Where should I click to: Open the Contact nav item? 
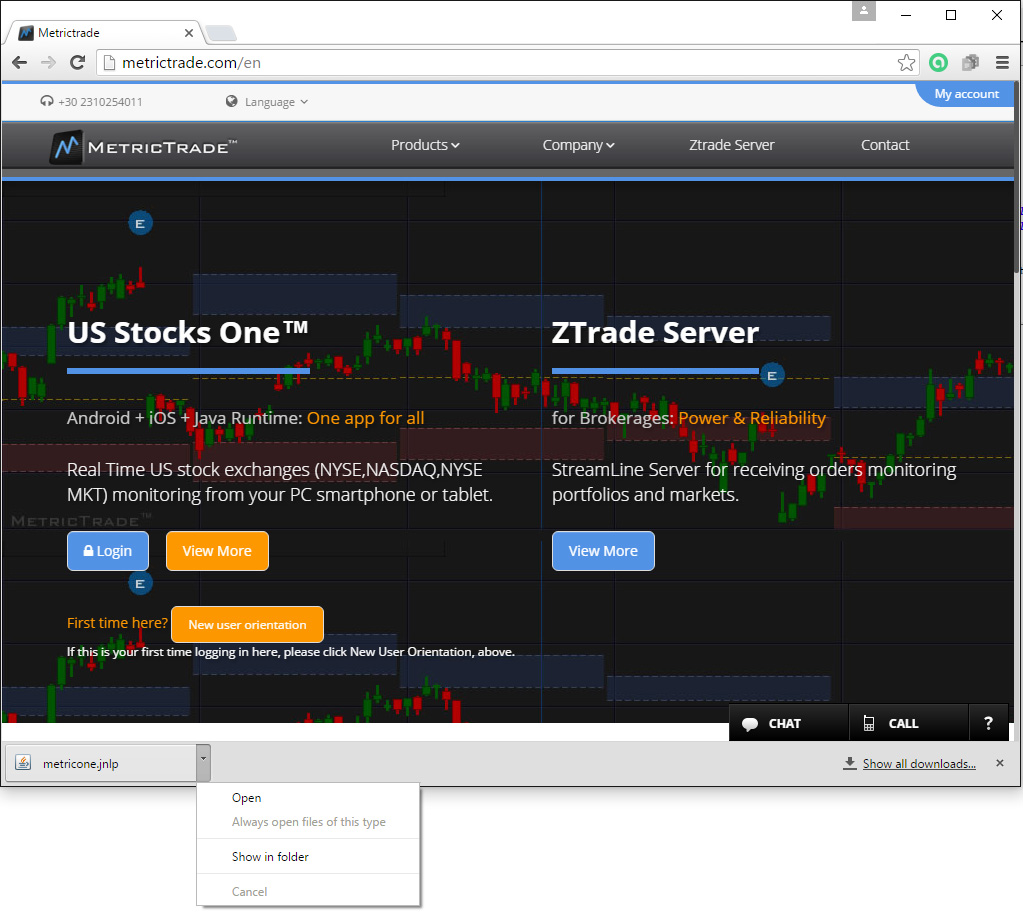[x=885, y=145]
